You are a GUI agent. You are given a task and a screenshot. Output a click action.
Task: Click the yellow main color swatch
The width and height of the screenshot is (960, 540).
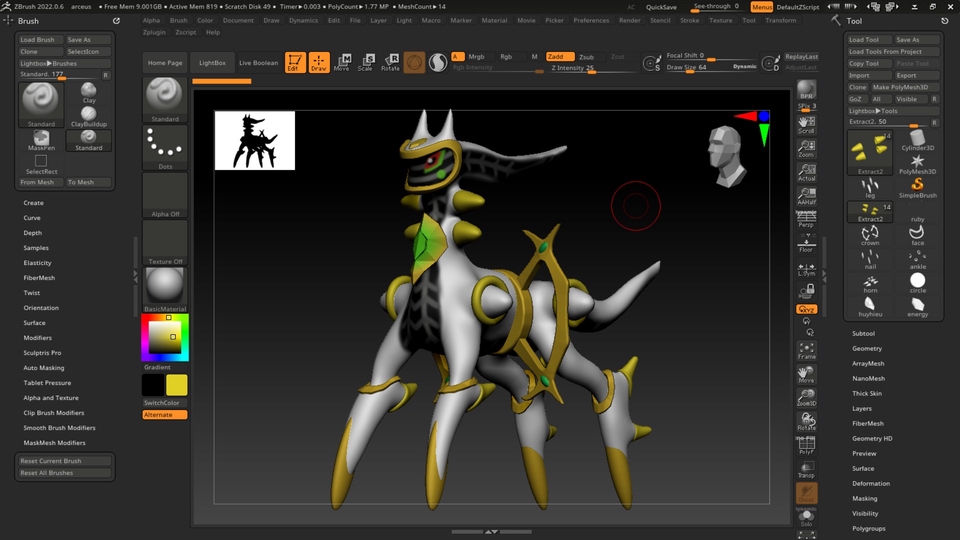176,385
